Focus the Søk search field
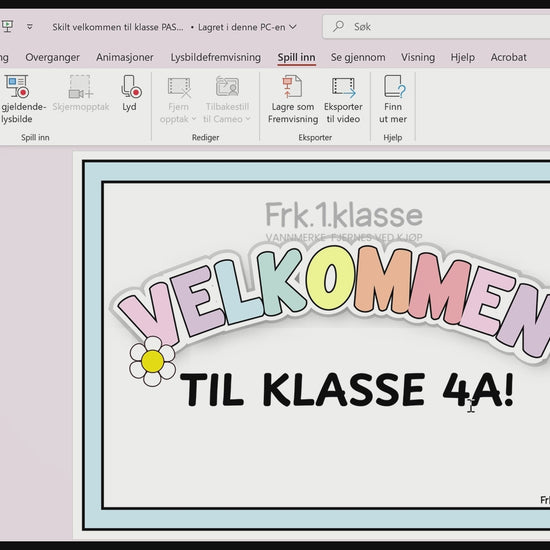 tap(436, 26)
